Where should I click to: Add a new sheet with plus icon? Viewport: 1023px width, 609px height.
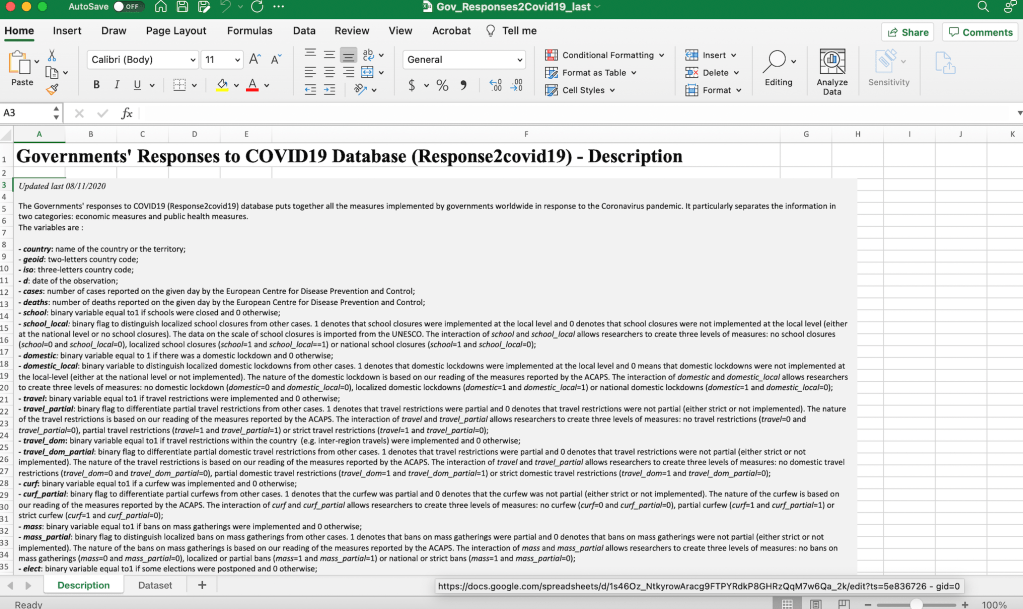coord(202,585)
